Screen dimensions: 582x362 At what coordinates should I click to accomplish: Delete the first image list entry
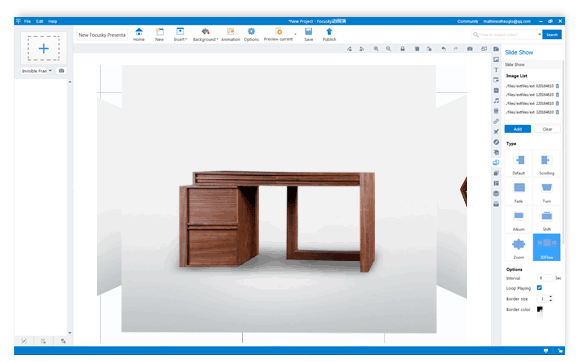(557, 86)
